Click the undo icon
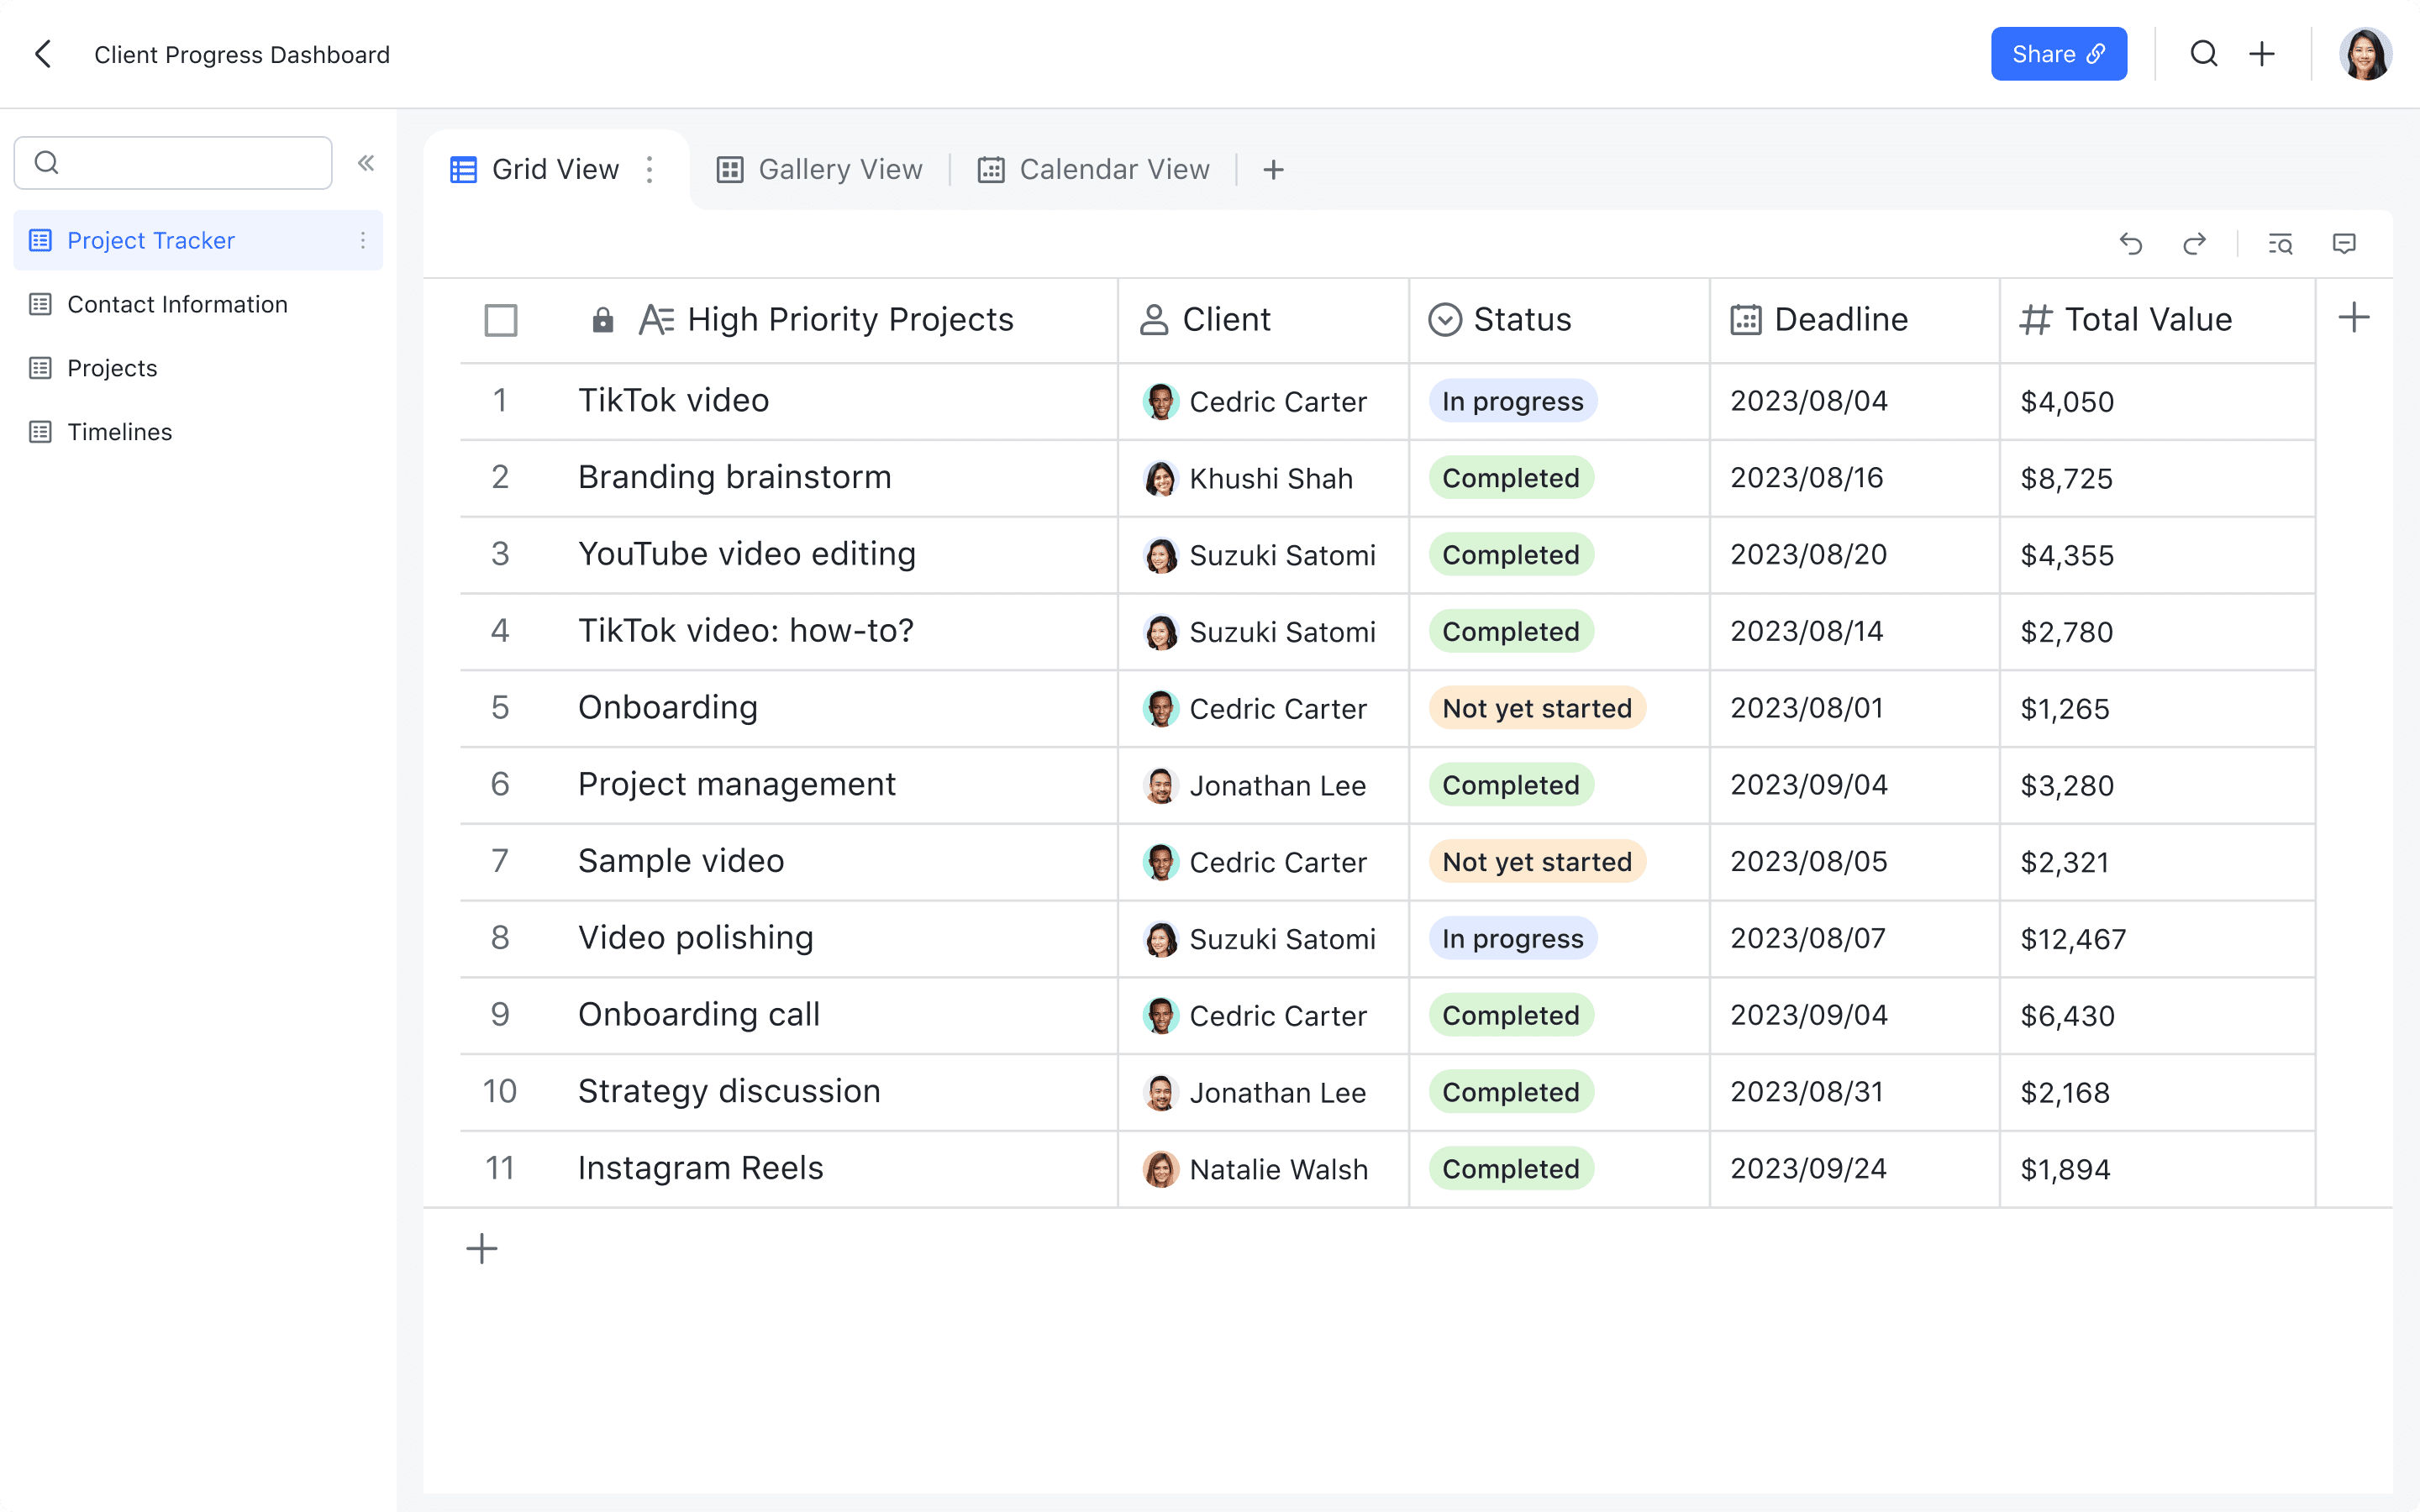This screenshot has height=1512, width=2420. [2130, 244]
